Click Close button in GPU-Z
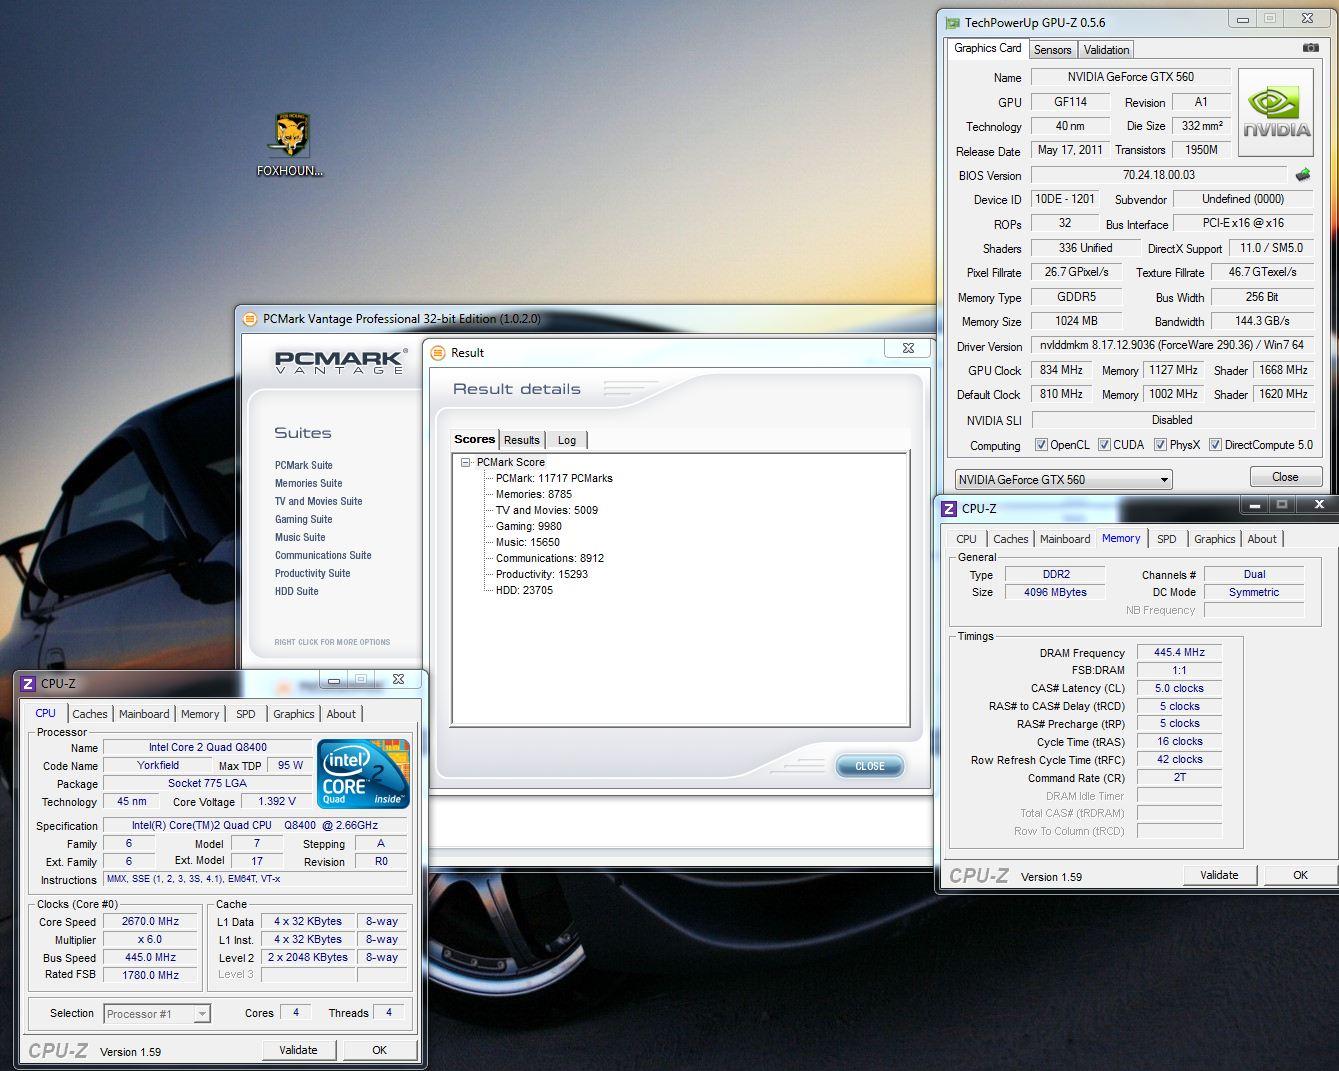This screenshot has width=1339, height=1071. click(1285, 477)
